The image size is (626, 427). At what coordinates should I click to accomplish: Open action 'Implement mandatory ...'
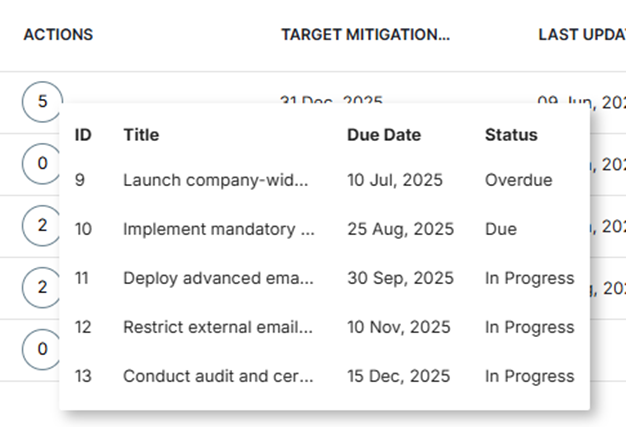219,229
